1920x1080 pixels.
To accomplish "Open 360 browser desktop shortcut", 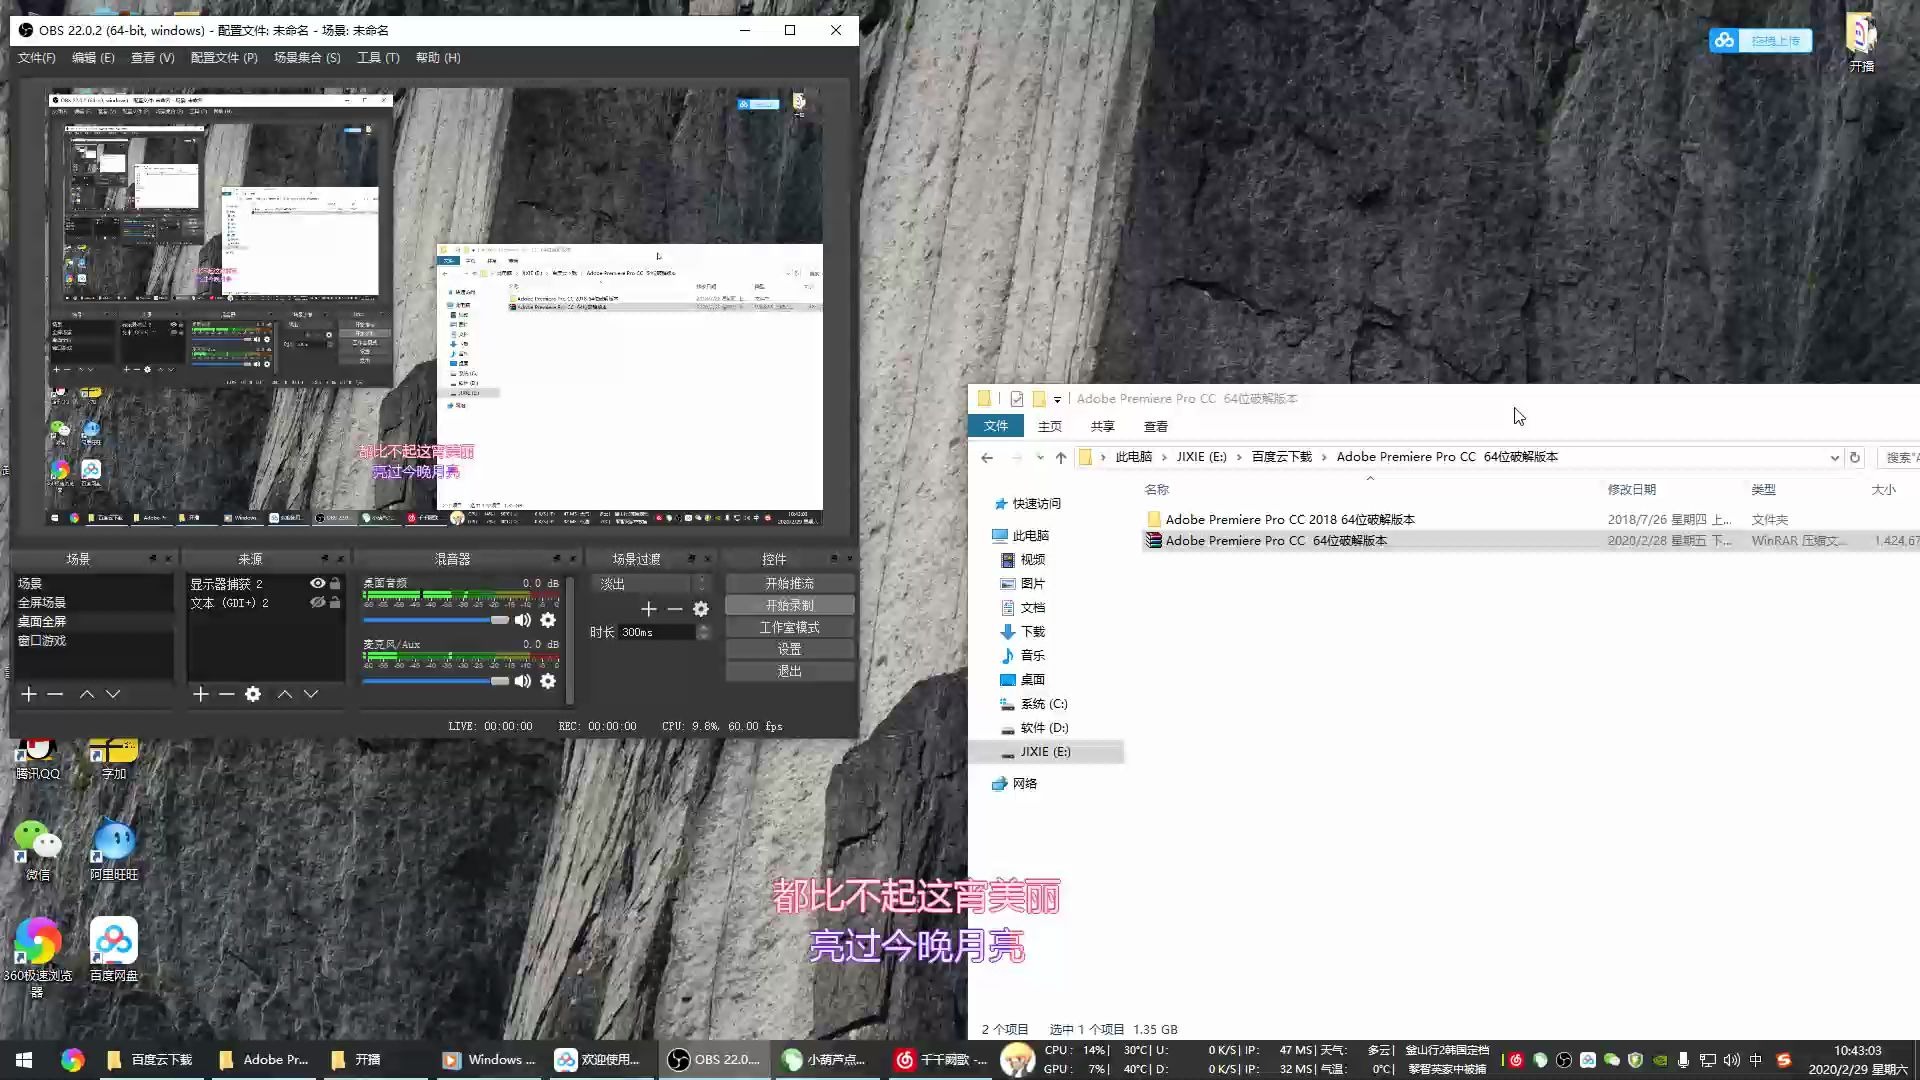I will point(38,956).
